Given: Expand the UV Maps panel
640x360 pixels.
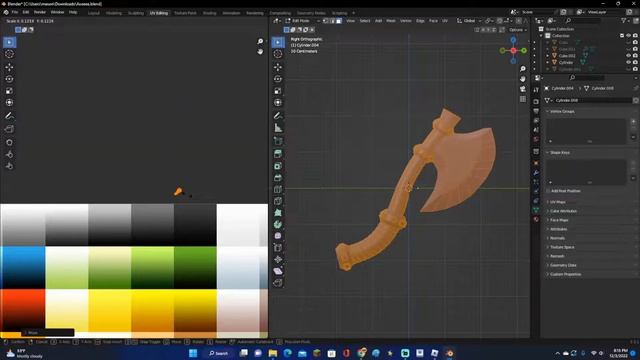Looking at the screenshot, I should (557, 202).
